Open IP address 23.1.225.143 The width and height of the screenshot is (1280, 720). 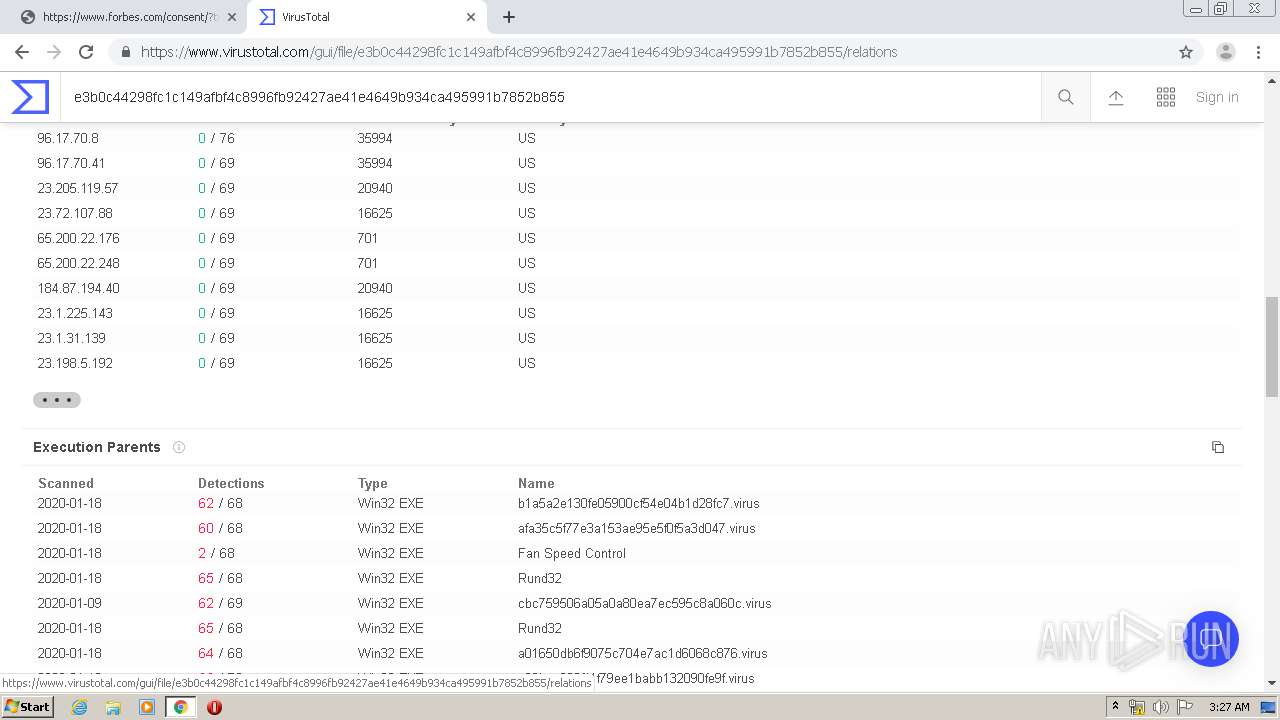tap(75, 313)
